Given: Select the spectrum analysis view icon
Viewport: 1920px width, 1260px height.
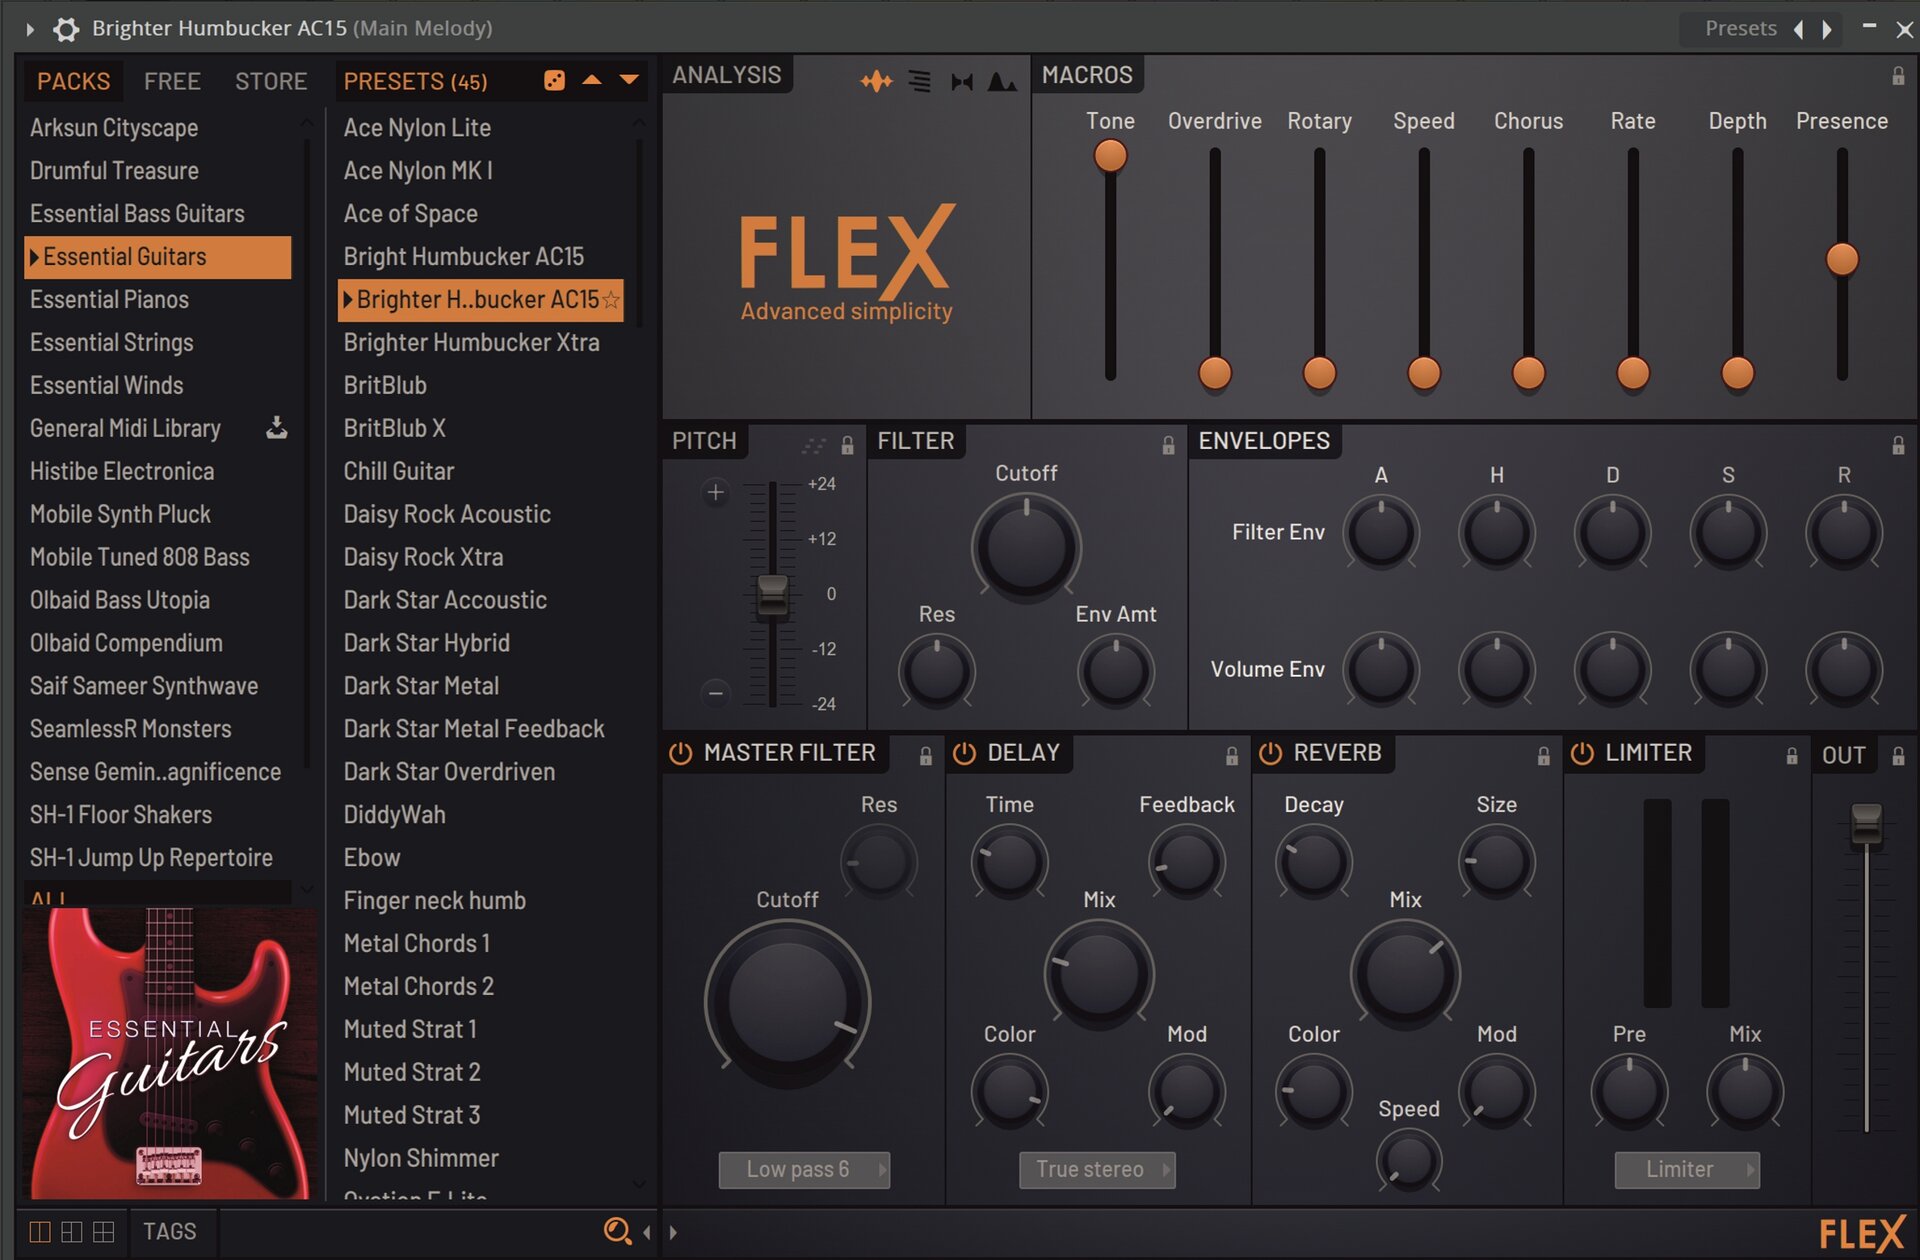Looking at the screenshot, I should [x=1001, y=81].
